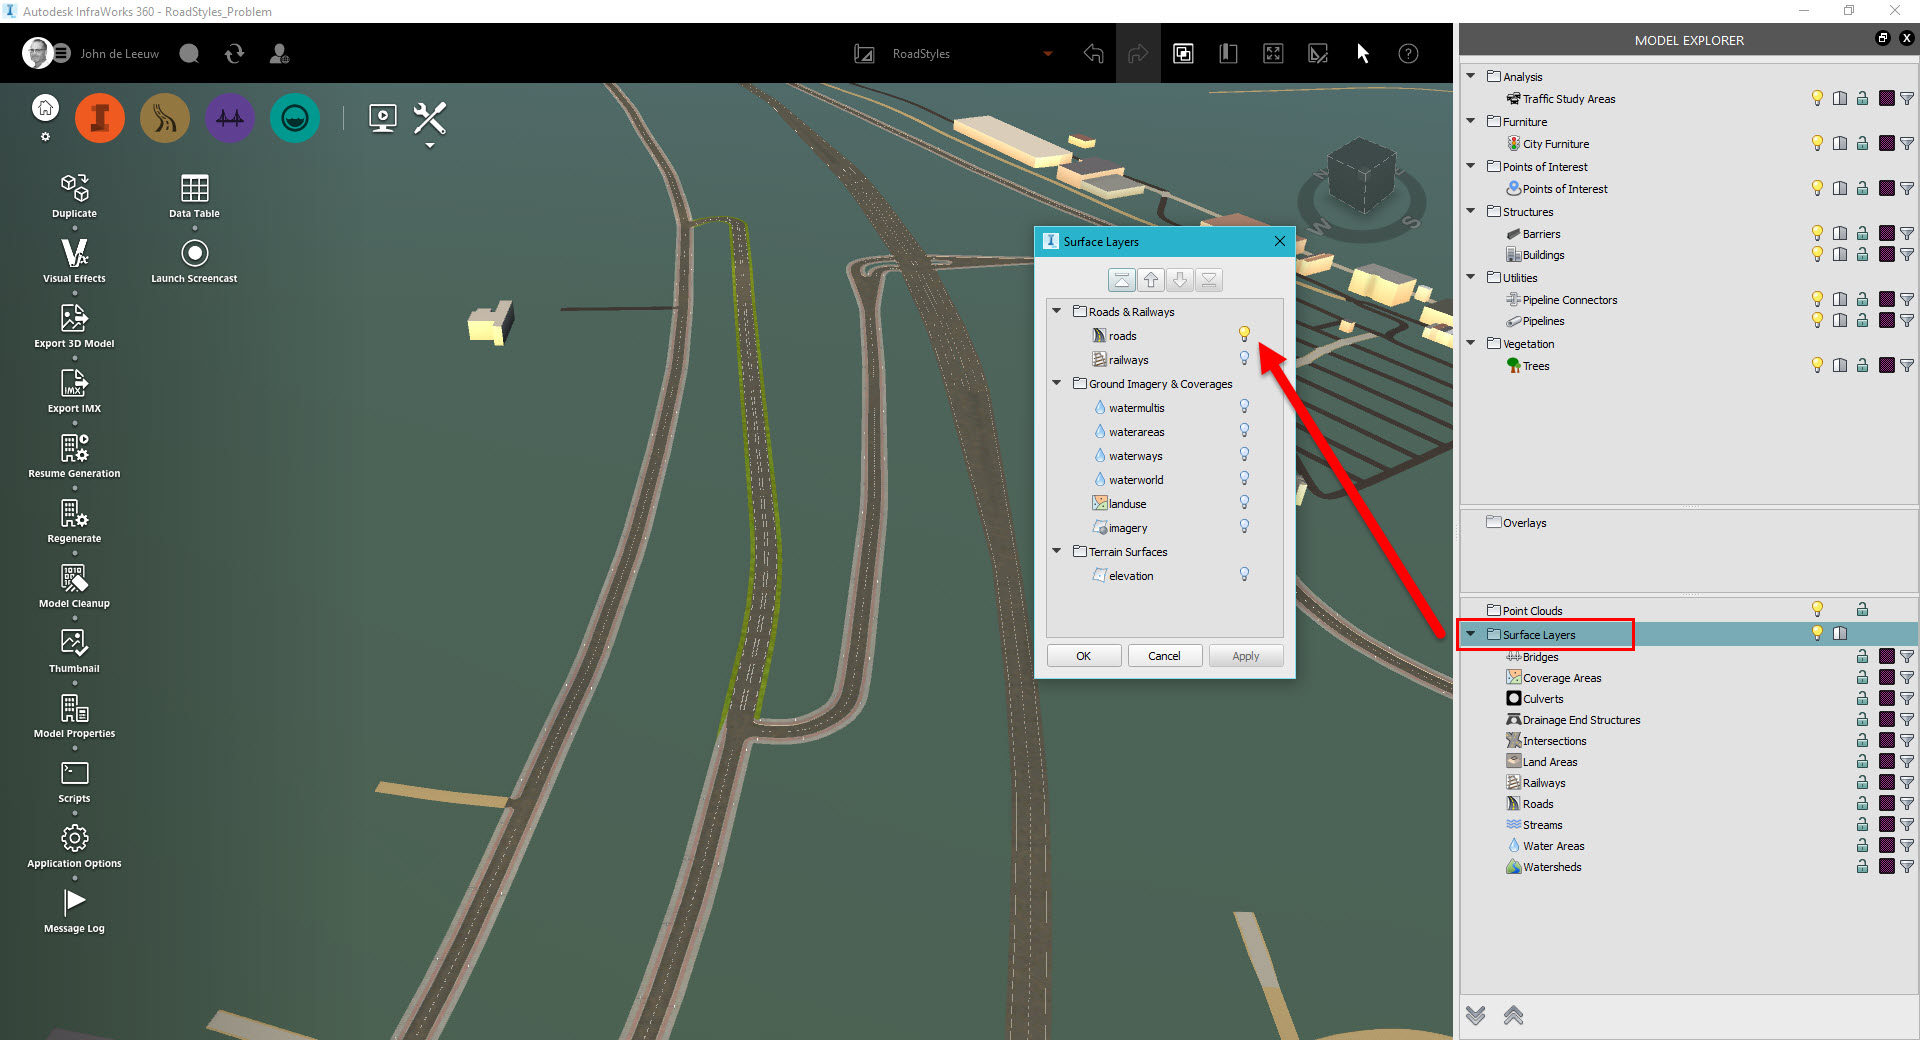Click Apply in Surface Layers dialog
Viewport: 1920px width, 1040px height.
coord(1246,656)
